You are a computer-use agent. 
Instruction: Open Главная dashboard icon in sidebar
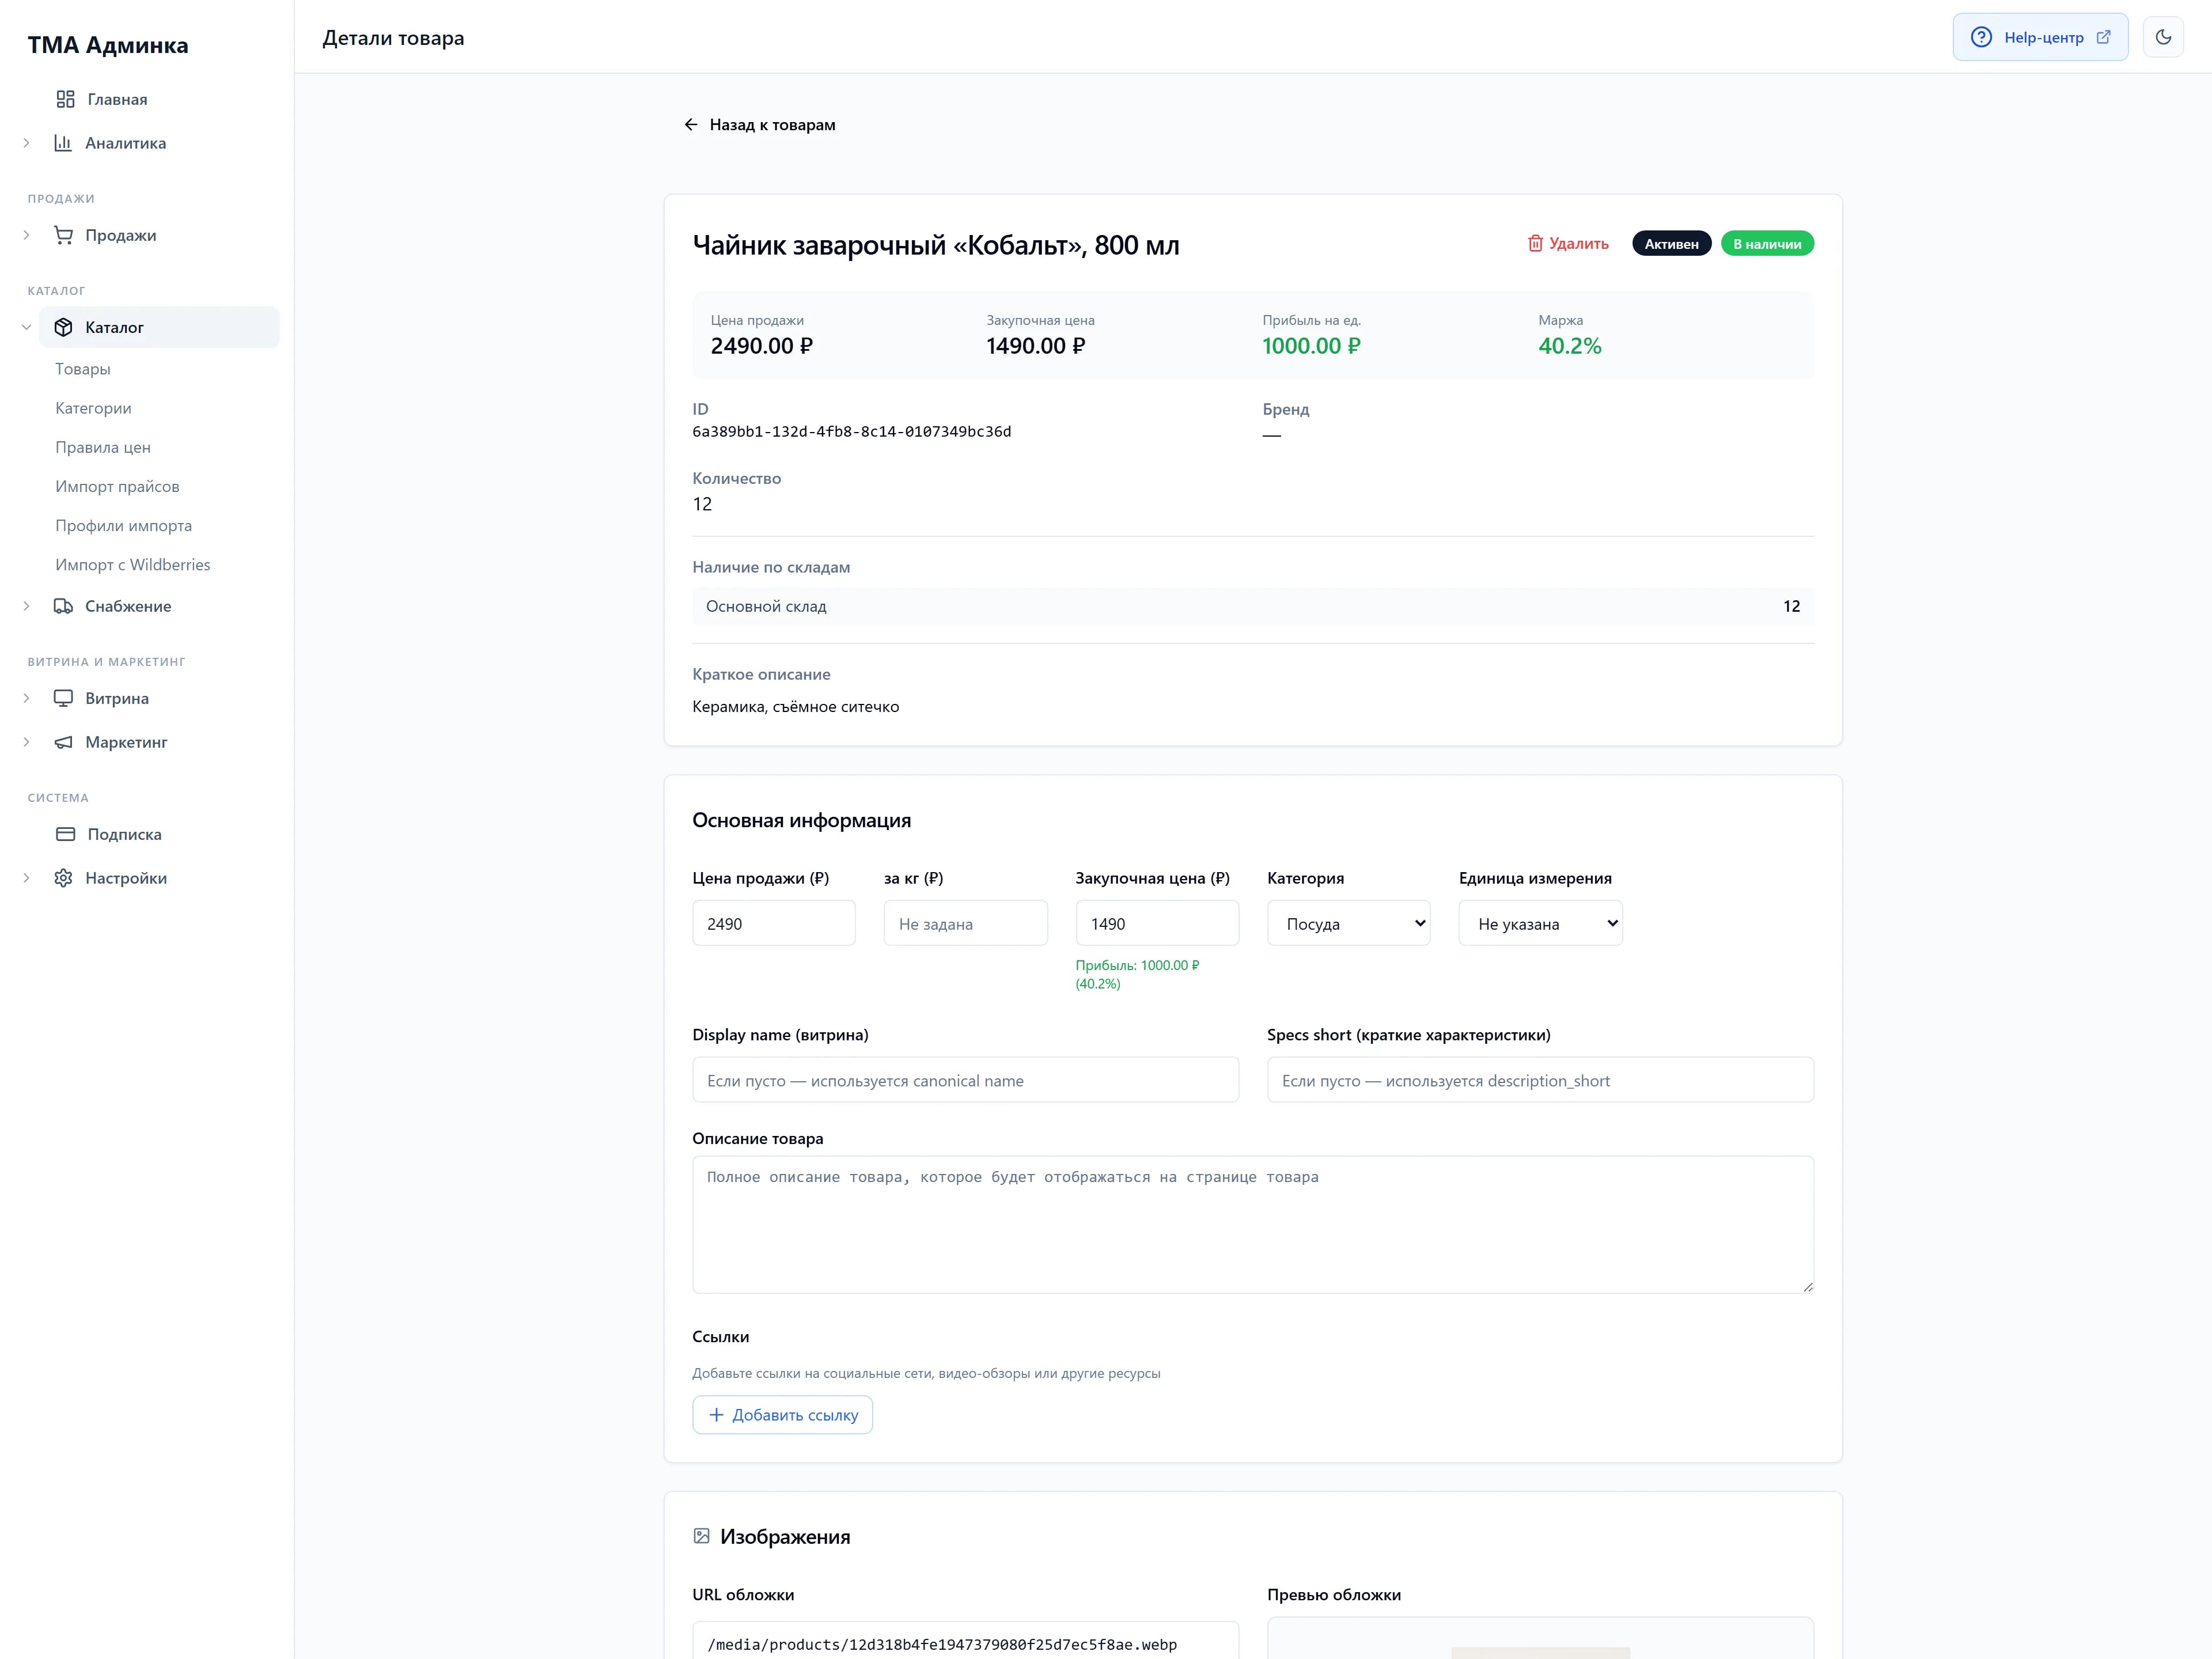(66, 99)
